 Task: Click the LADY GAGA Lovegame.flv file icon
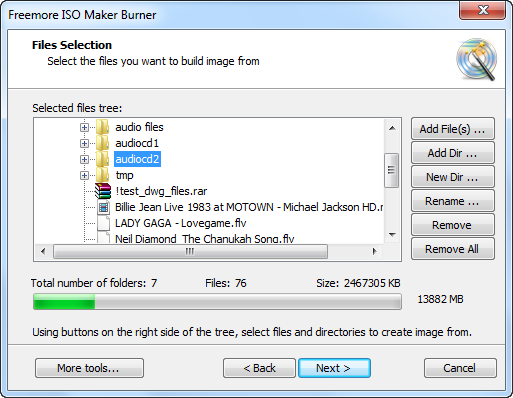[103, 223]
